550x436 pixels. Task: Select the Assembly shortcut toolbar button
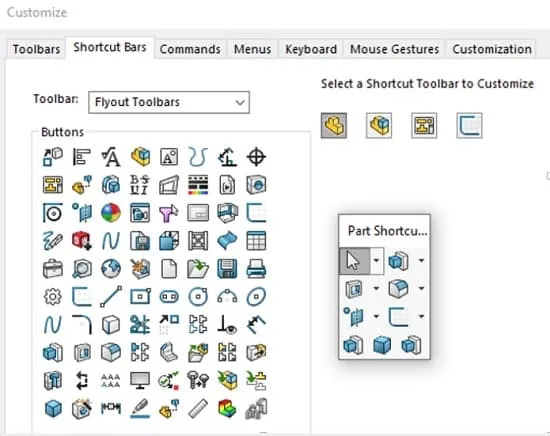pyautogui.click(x=379, y=125)
